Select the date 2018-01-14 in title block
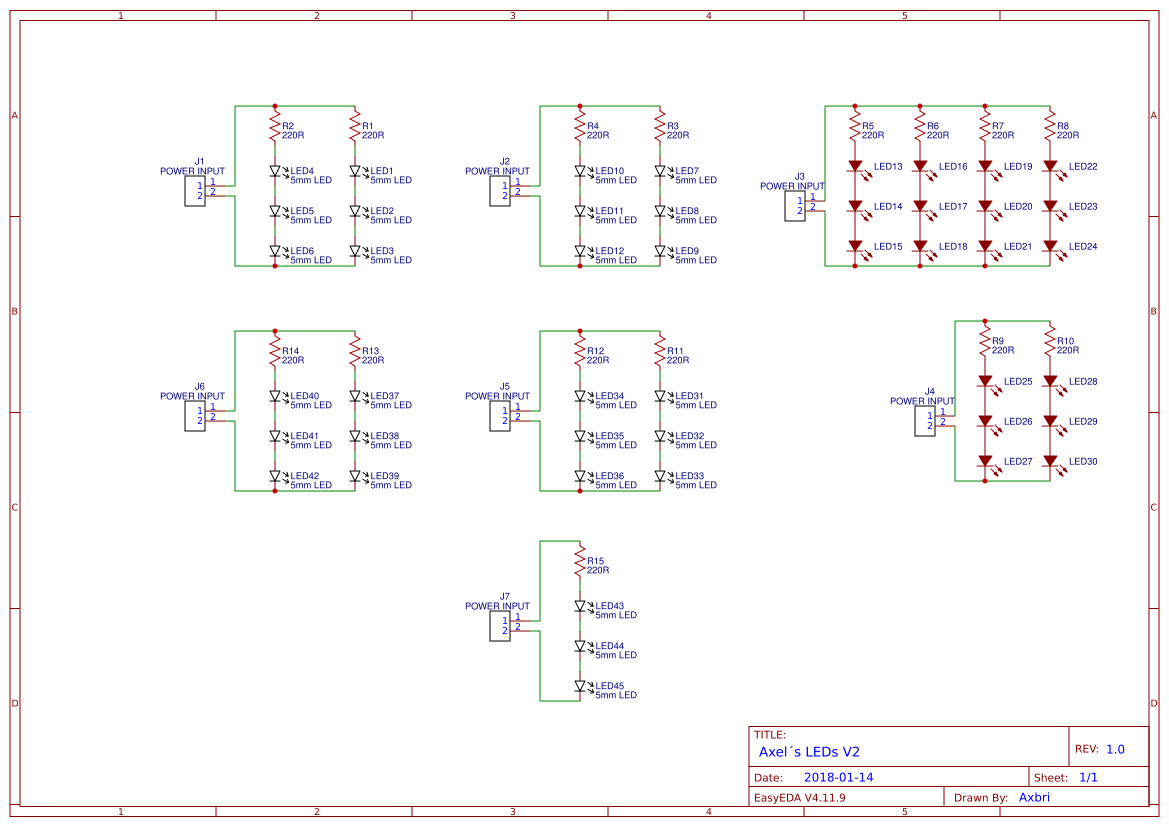 pos(841,776)
